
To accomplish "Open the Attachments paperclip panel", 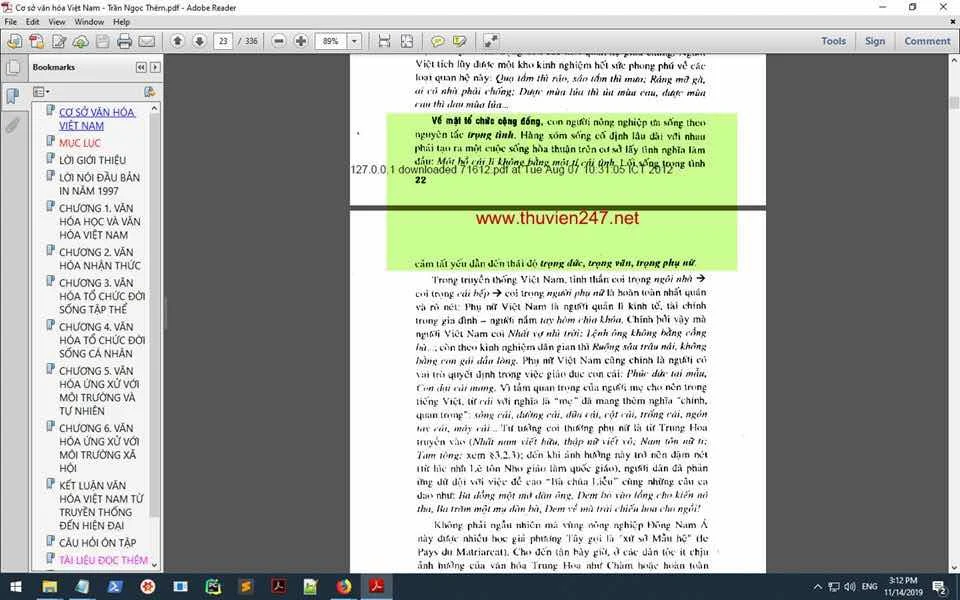I will point(13,126).
